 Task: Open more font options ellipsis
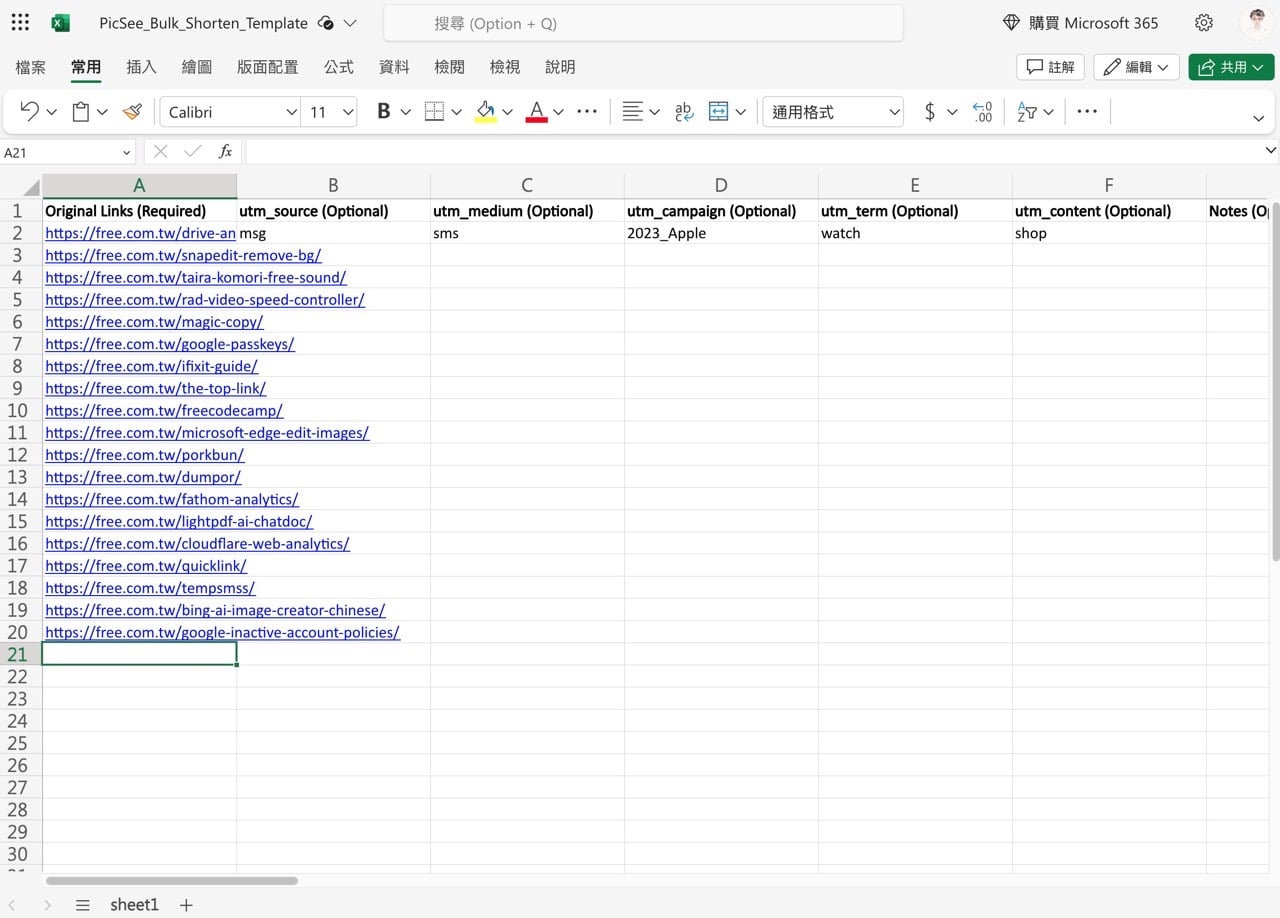click(x=587, y=112)
